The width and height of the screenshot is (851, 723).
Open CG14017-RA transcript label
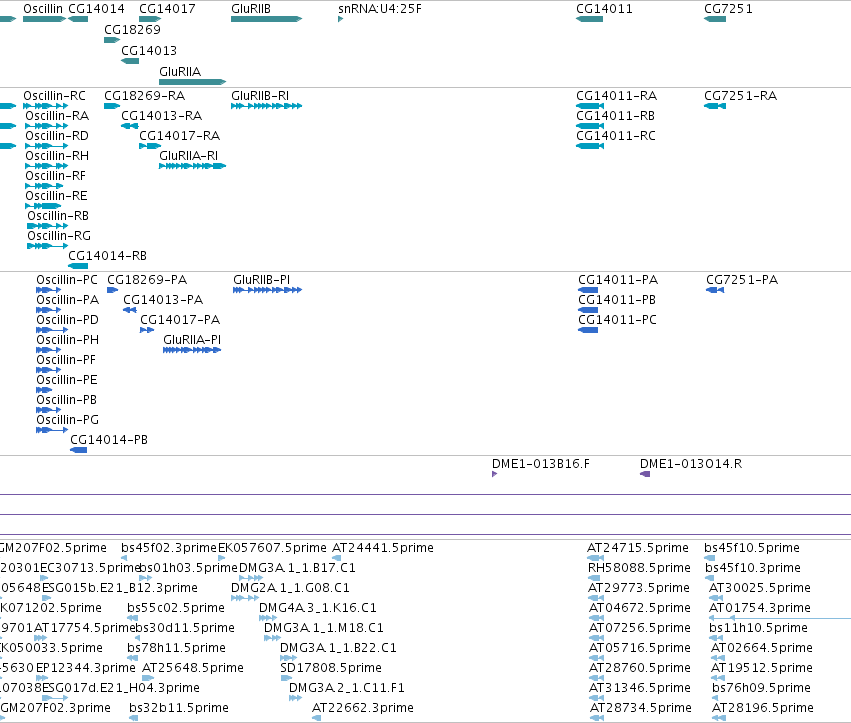(x=180, y=136)
